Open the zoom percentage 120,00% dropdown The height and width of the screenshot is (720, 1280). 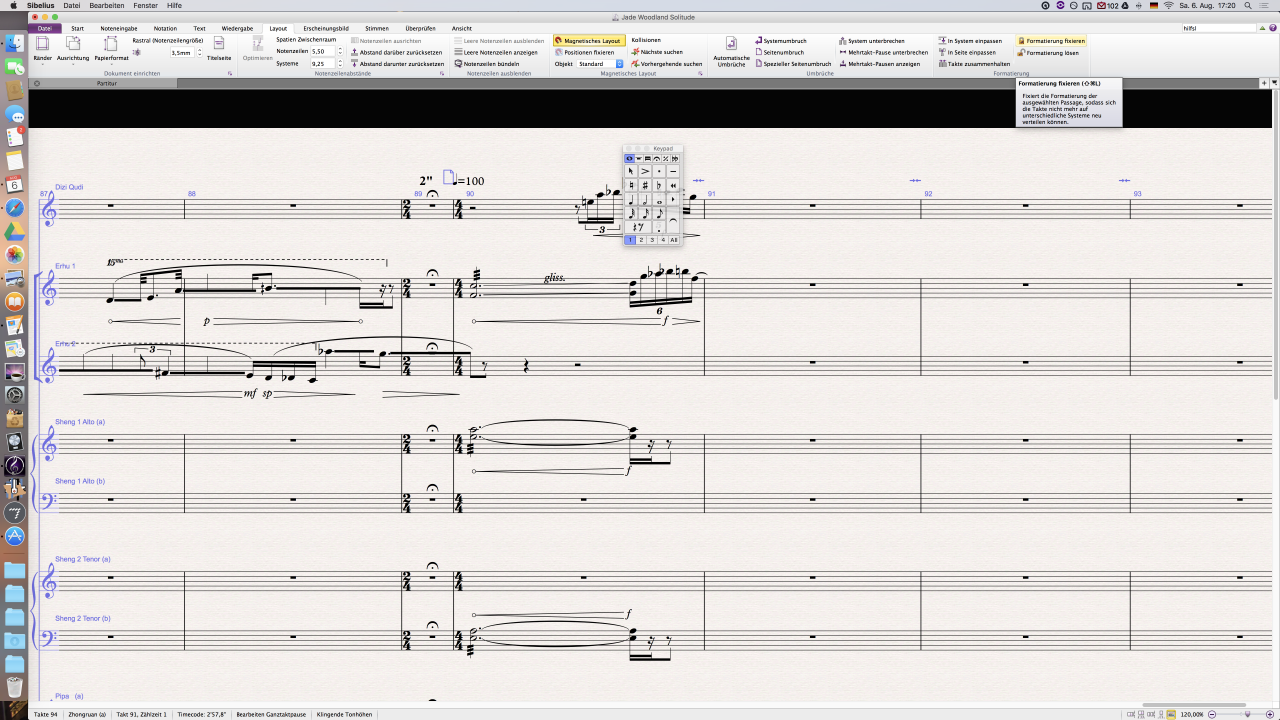tap(1192, 714)
